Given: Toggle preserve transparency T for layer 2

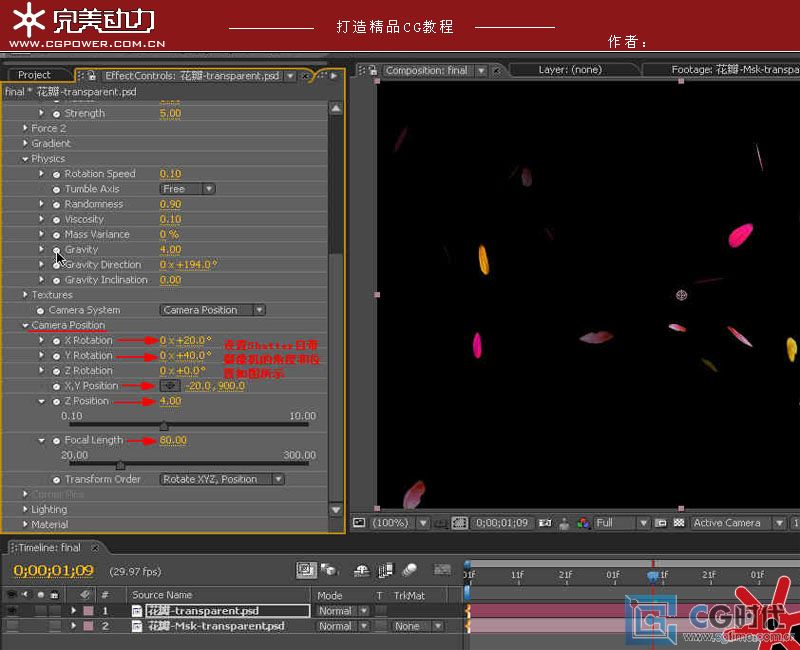Looking at the screenshot, I should [380, 626].
